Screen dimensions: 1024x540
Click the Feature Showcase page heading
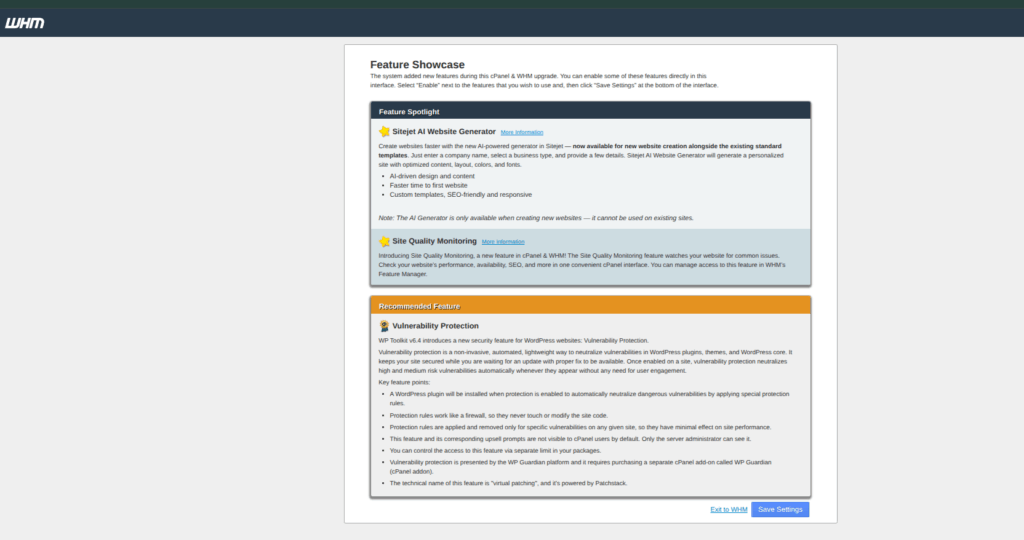click(x=417, y=65)
